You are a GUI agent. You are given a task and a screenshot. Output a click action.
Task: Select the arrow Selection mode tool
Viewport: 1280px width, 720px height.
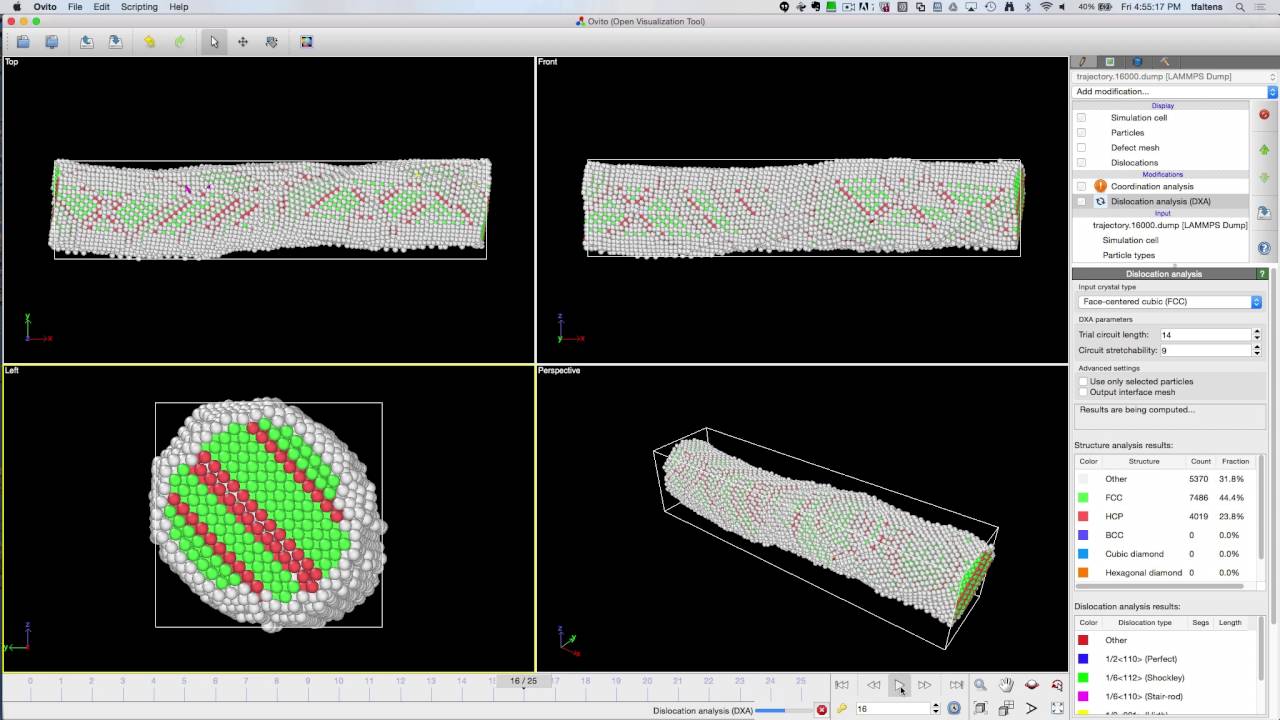point(214,42)
